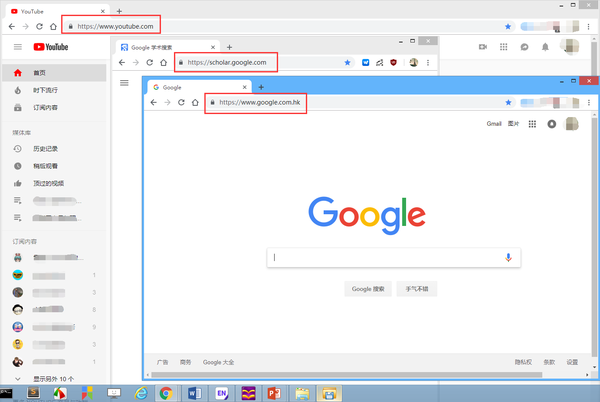
Task: Focus scholar.google.com address bar
Action: [x=264, y=62]
